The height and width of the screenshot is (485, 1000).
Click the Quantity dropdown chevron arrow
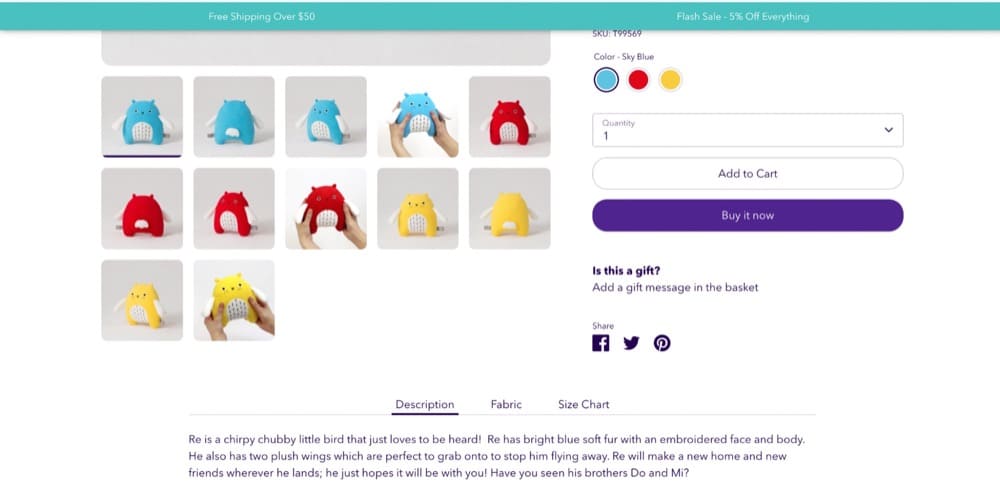[888, 130]
